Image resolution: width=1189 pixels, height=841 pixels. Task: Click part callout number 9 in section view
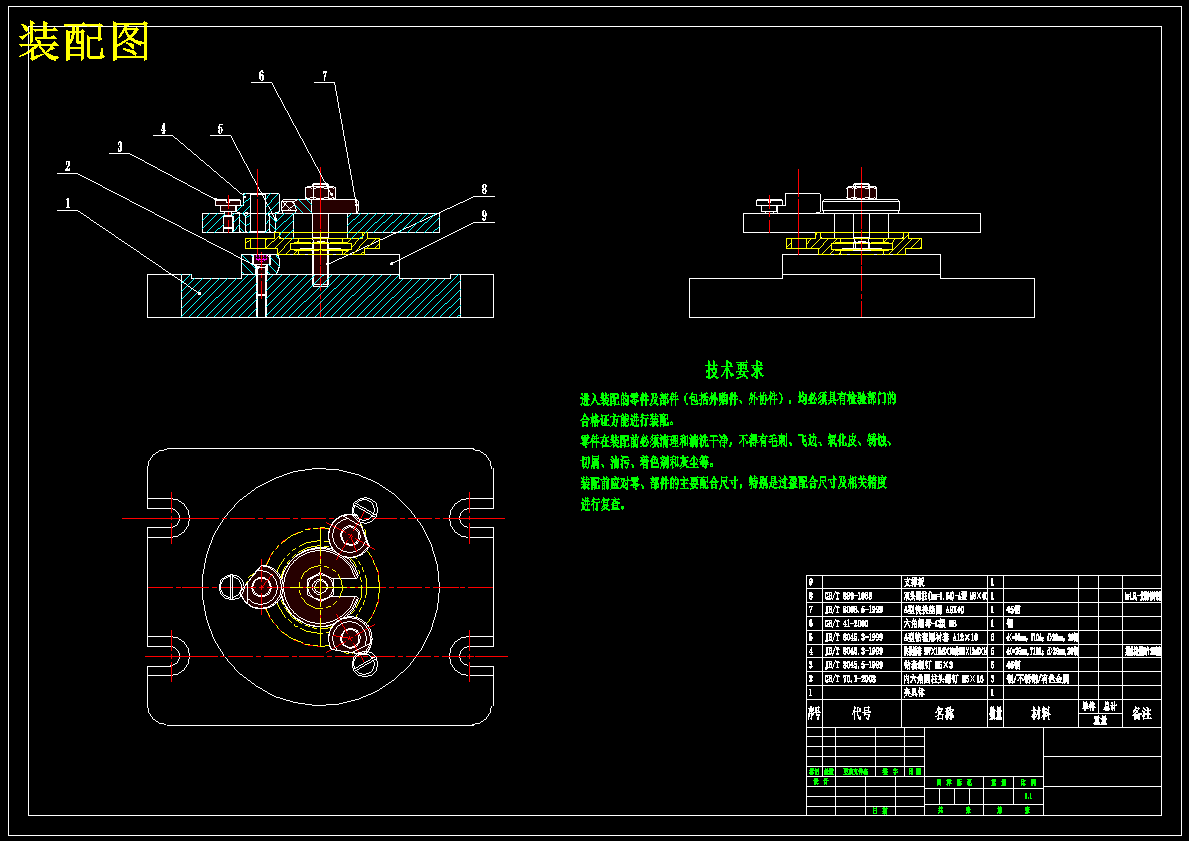485,215
